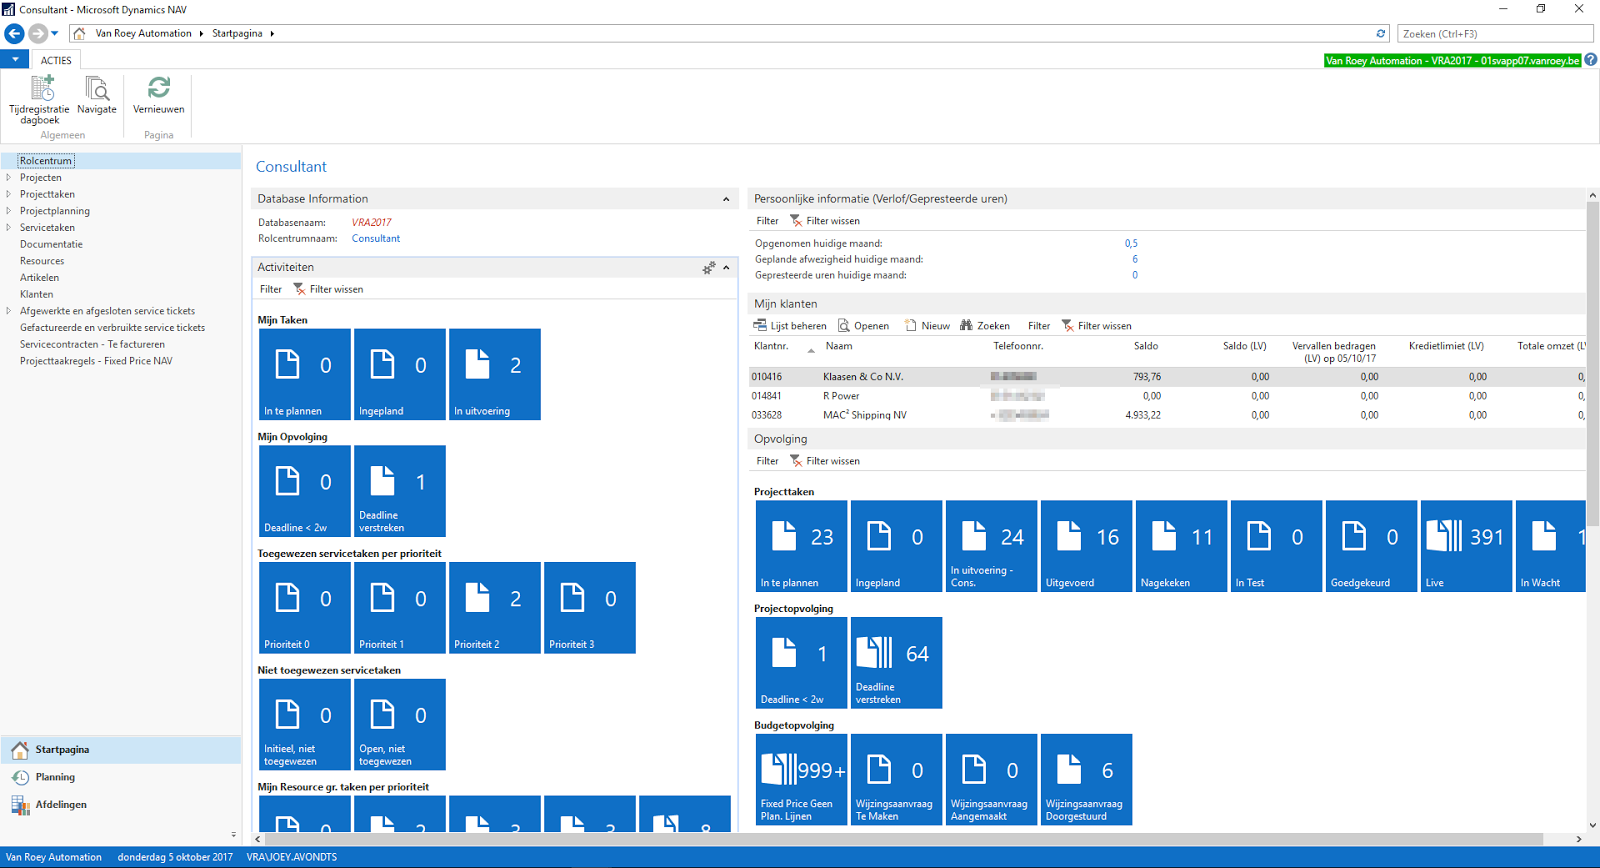
Task: Click Openen in Mijn klanten toolbar
Action: [863, 326]
